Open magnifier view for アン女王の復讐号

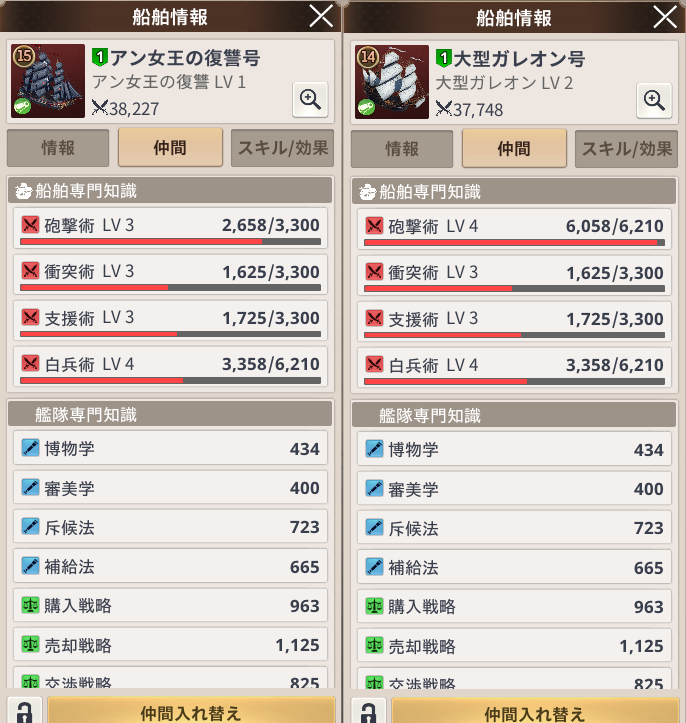pos(310,100)
